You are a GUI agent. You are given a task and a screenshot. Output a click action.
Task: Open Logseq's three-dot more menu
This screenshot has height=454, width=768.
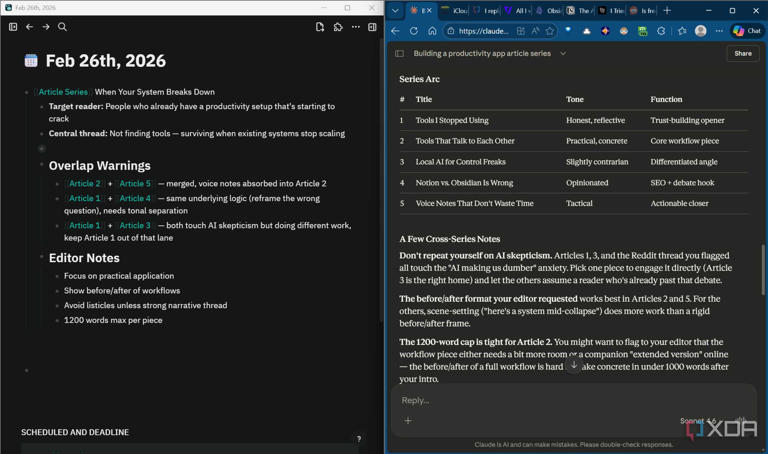point(356,27)
